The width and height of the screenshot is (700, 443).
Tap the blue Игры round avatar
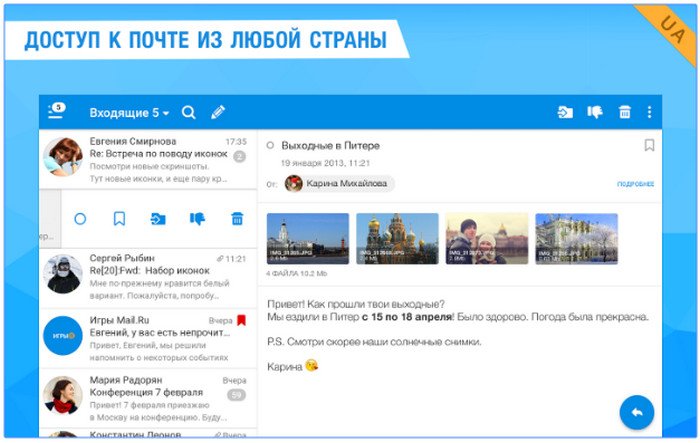tap(63, 335)
